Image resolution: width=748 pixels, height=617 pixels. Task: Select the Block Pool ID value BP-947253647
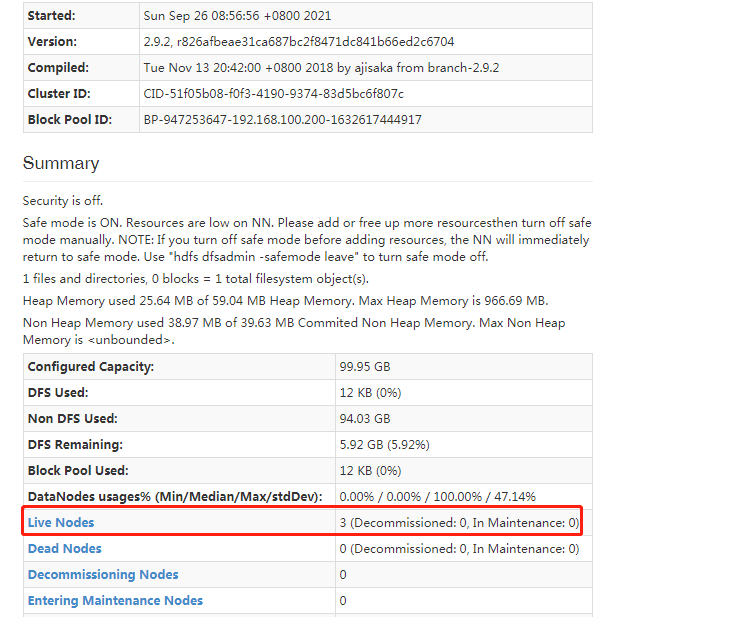pyautogui.click(x=282, y=119)
